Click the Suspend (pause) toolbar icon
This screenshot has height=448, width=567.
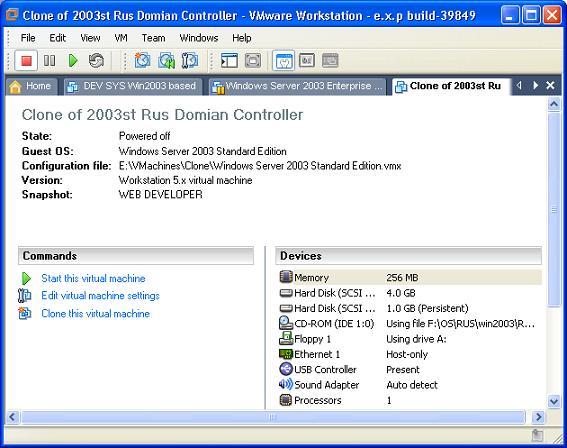(49, 60)
